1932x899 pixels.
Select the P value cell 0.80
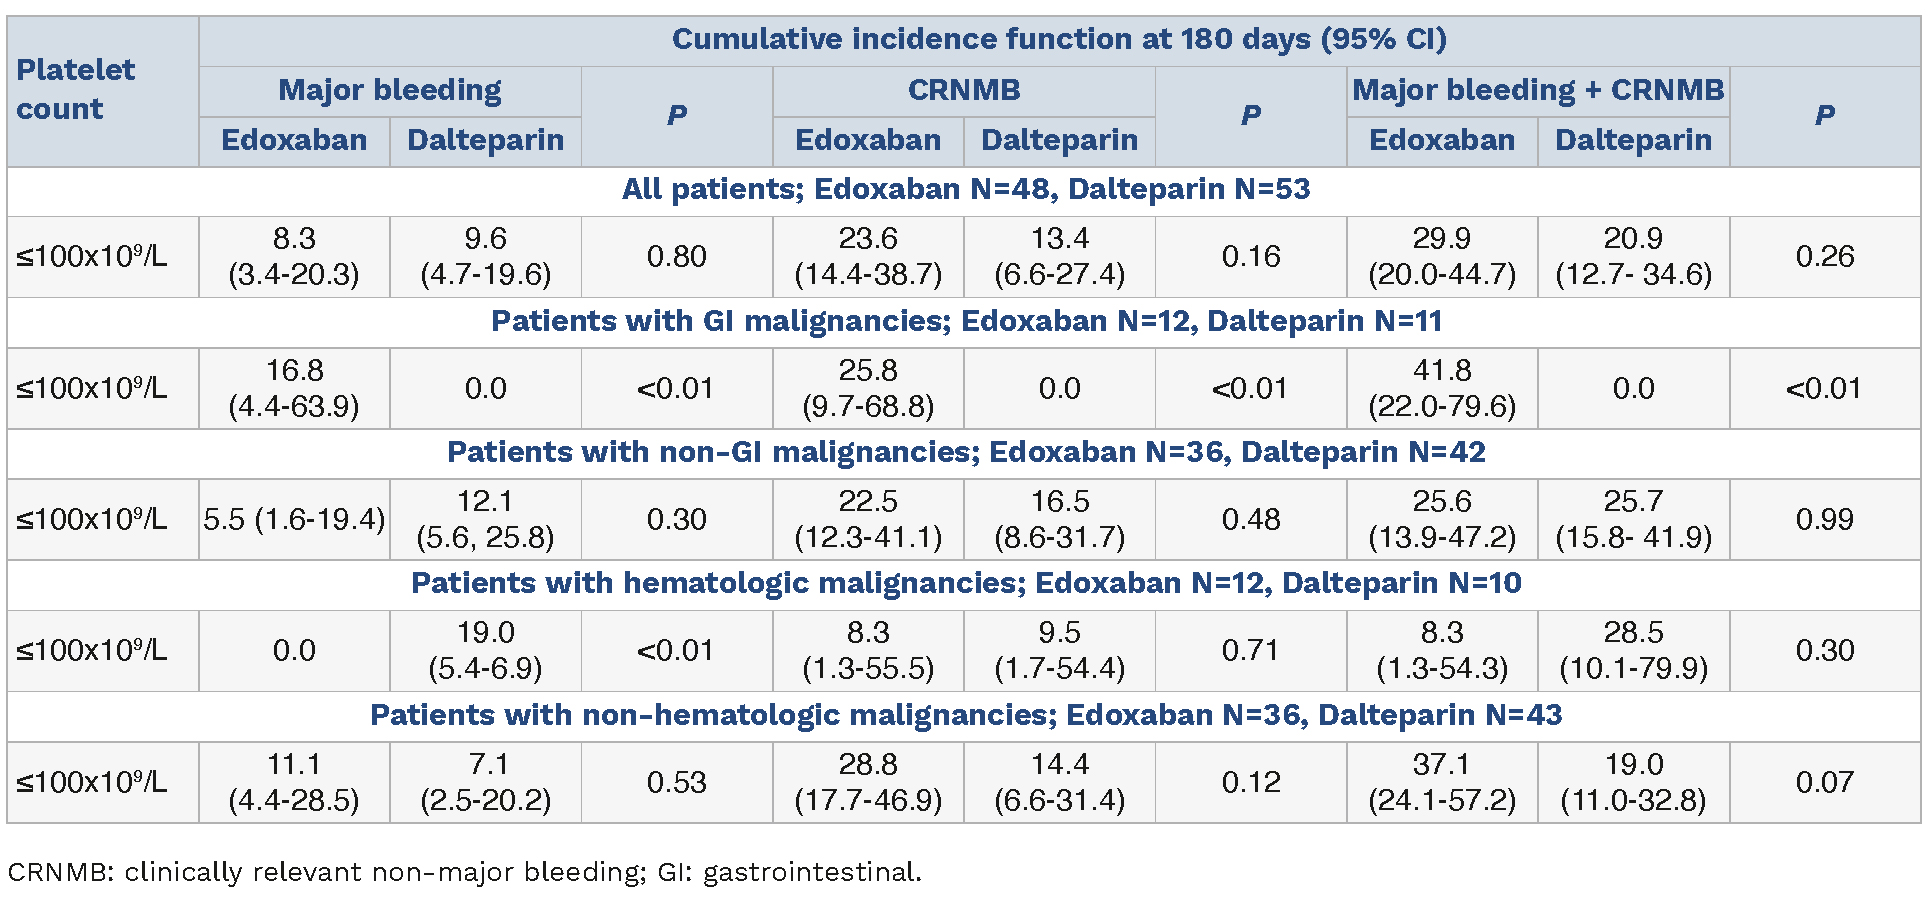[x=676, y=257]
